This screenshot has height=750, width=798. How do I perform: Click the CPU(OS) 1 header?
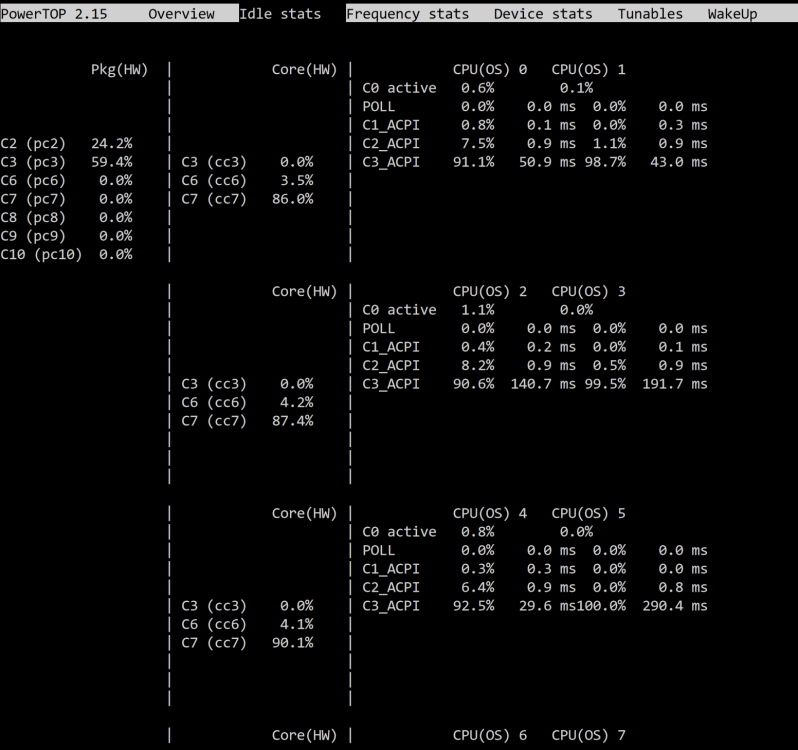(x=588, y=70)
